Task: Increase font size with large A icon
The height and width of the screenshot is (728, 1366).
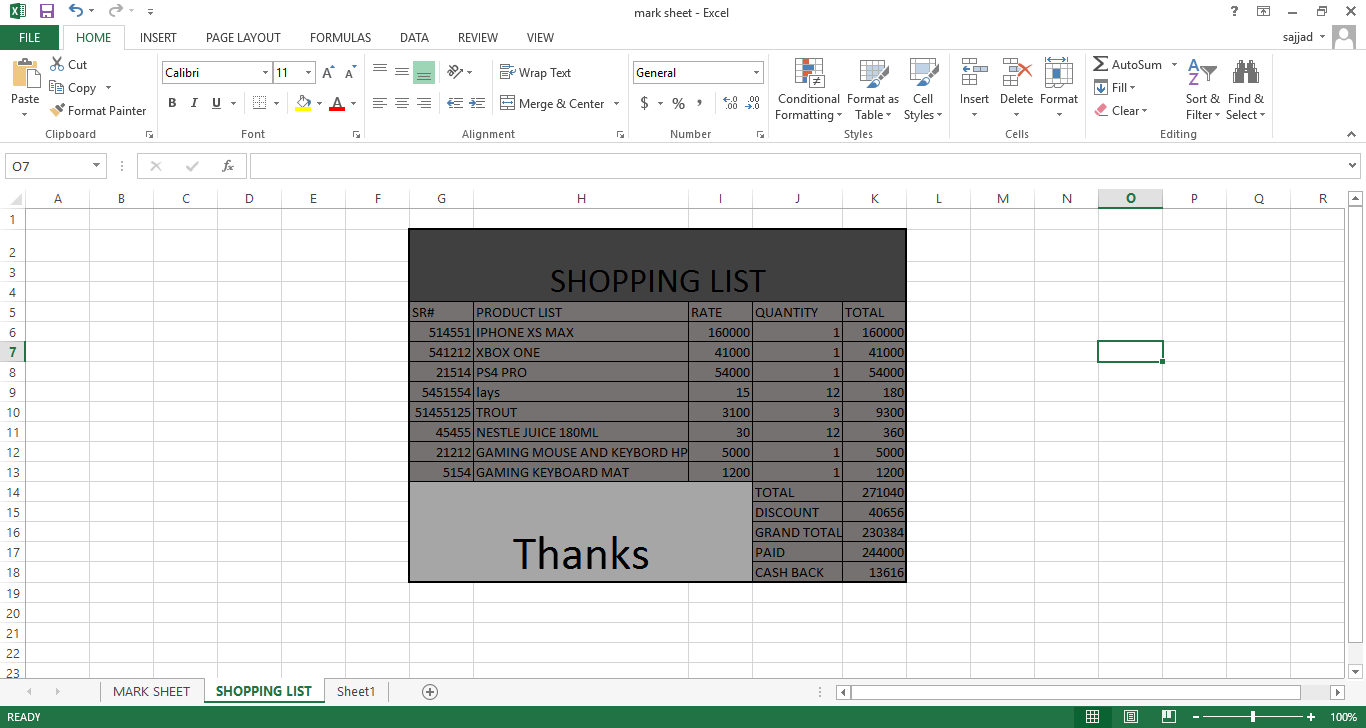Action: tap(328, 73)
